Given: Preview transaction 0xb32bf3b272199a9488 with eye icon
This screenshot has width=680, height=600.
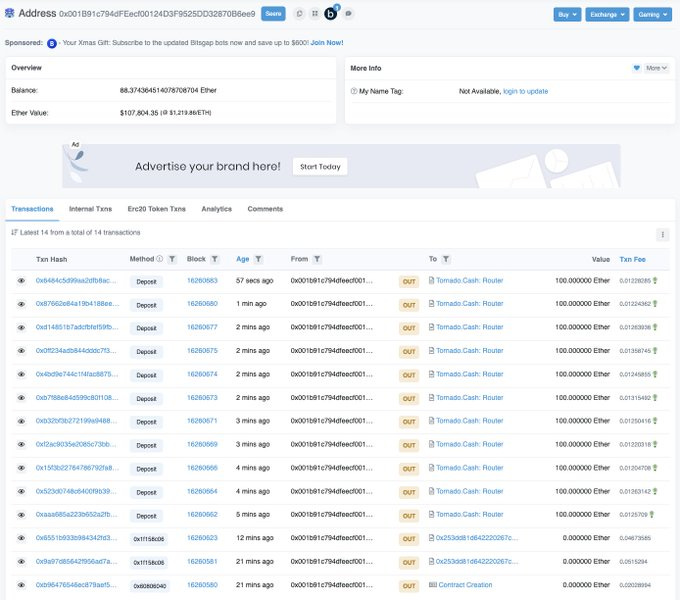Looking at the screenshot, I should pos(21,421).
